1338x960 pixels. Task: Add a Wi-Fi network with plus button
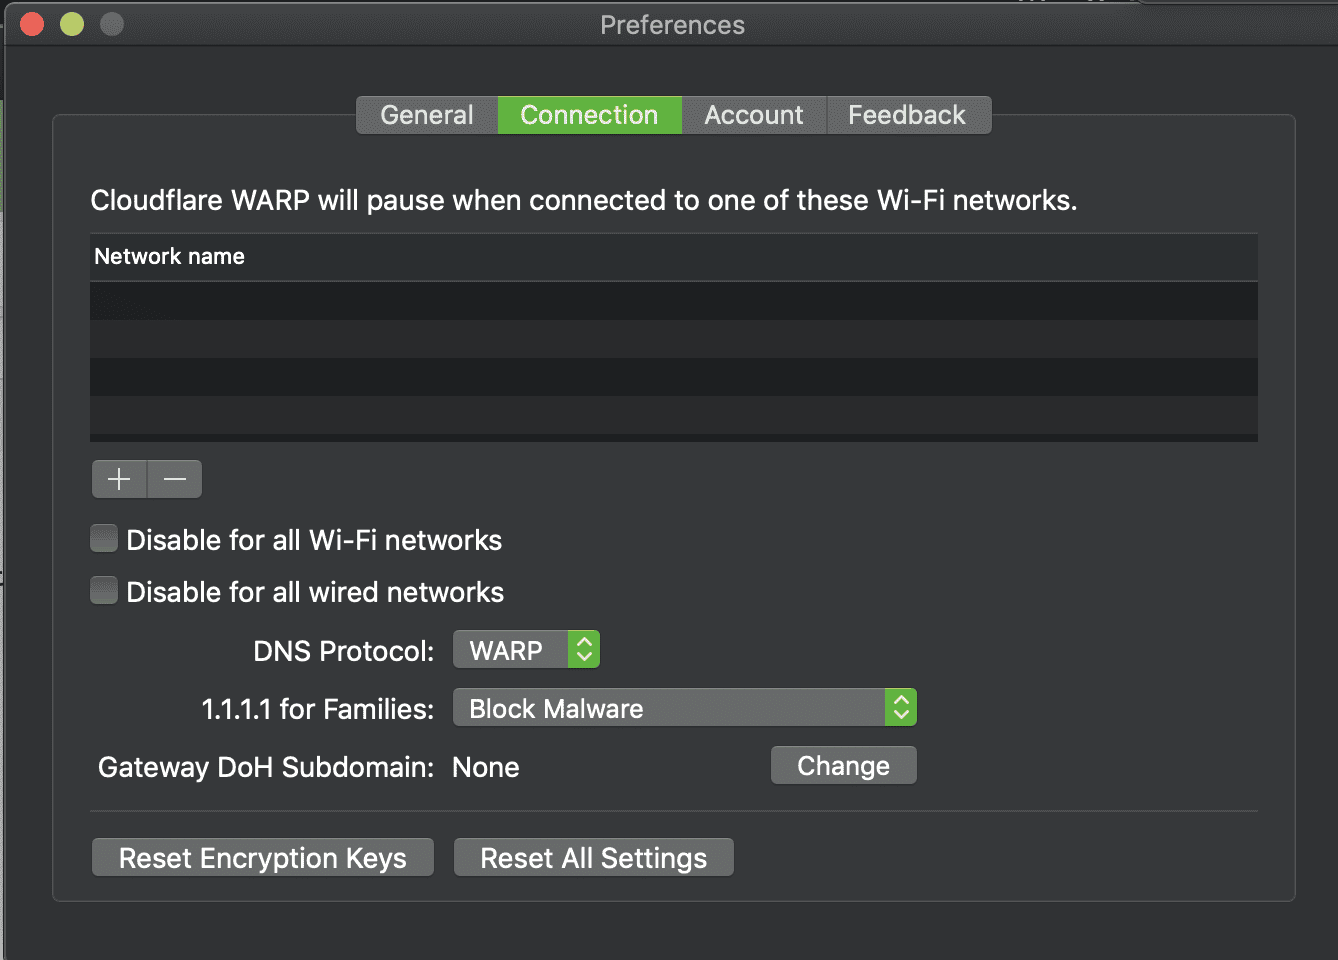[x=119, y=479]
